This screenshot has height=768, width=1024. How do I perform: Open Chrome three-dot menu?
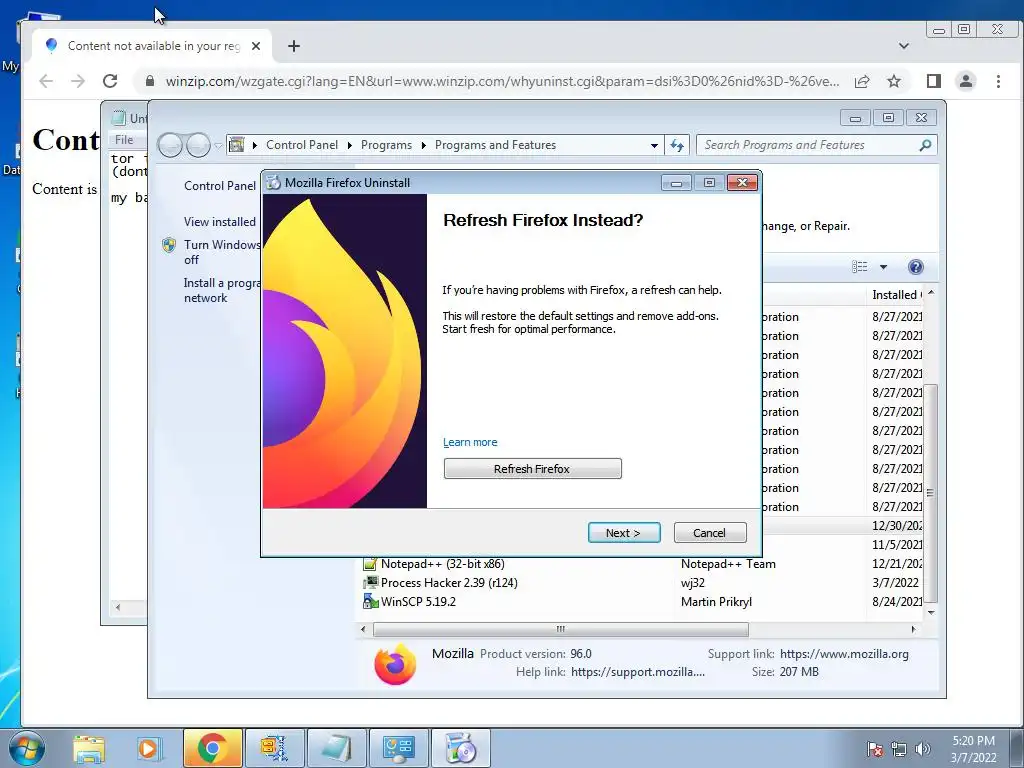[998, 81]
